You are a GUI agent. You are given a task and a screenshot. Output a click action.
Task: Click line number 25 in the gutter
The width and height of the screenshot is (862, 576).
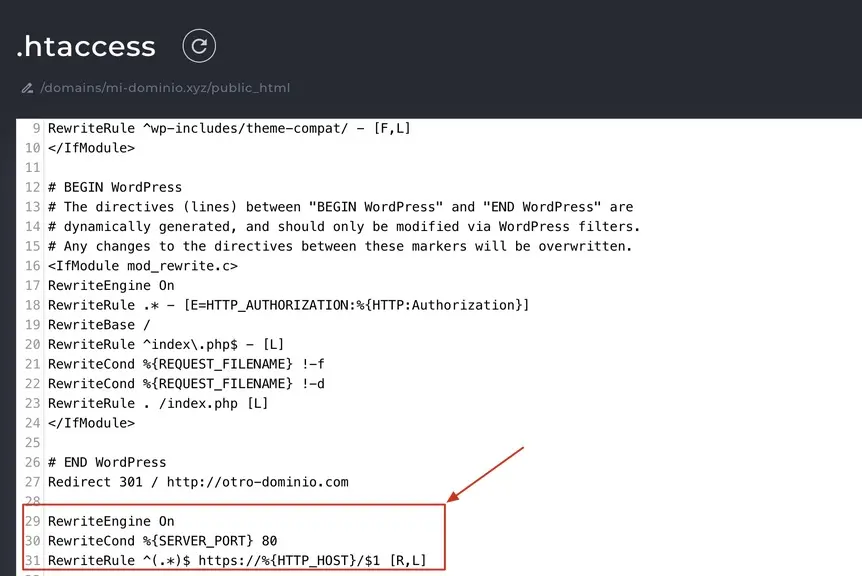point(32,443)
